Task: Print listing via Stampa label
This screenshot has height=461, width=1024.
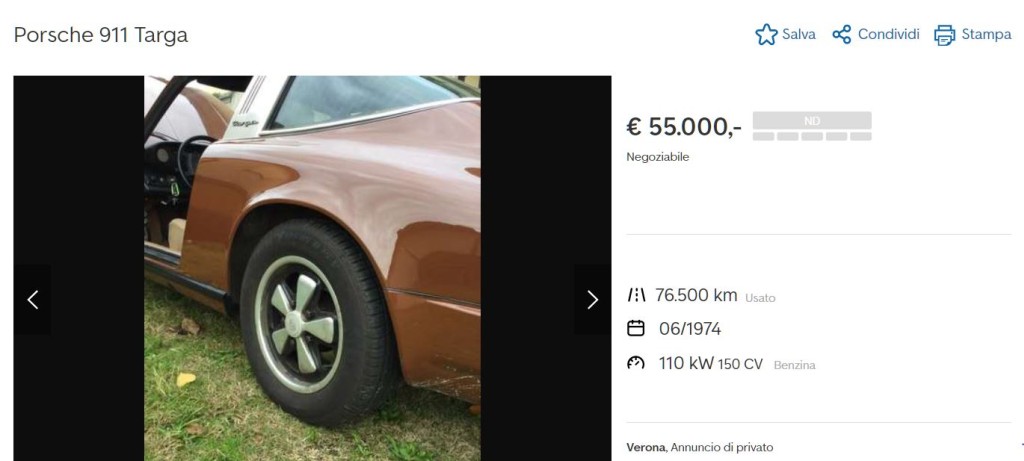Action: [986, 35]
